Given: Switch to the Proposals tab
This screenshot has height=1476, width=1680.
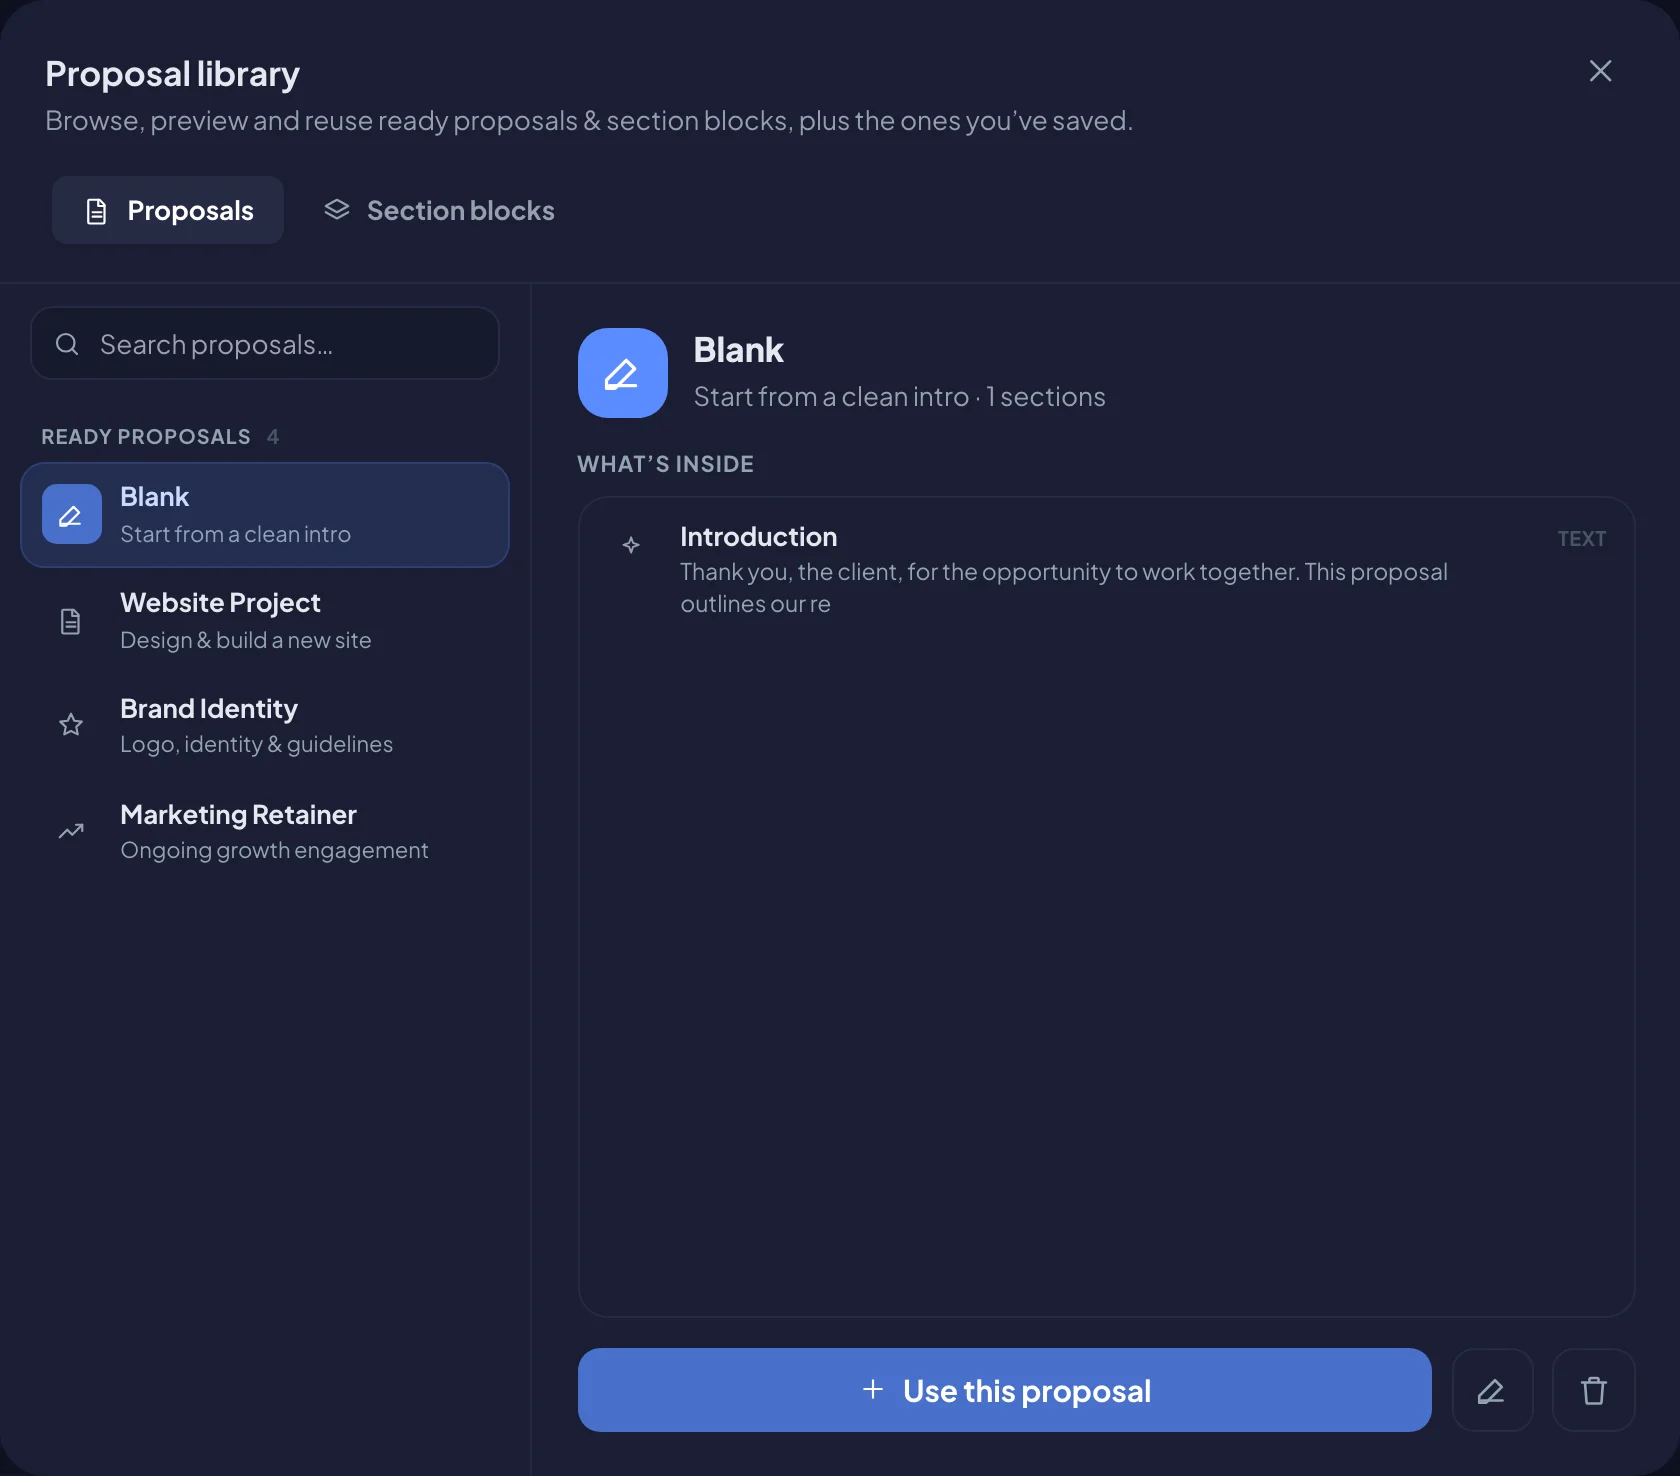Looking at the screenshot, I should point(168,210).
